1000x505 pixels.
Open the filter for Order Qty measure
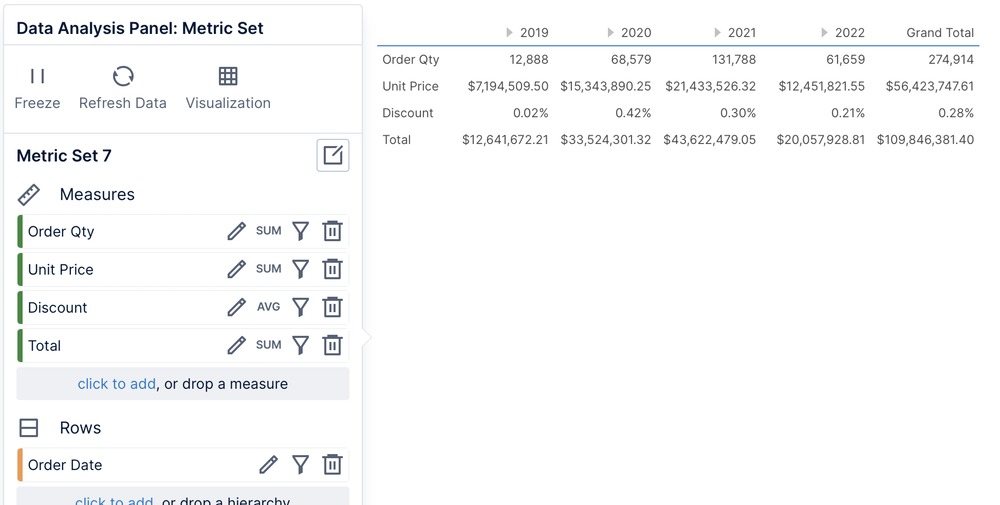click(x=300, y=231)
